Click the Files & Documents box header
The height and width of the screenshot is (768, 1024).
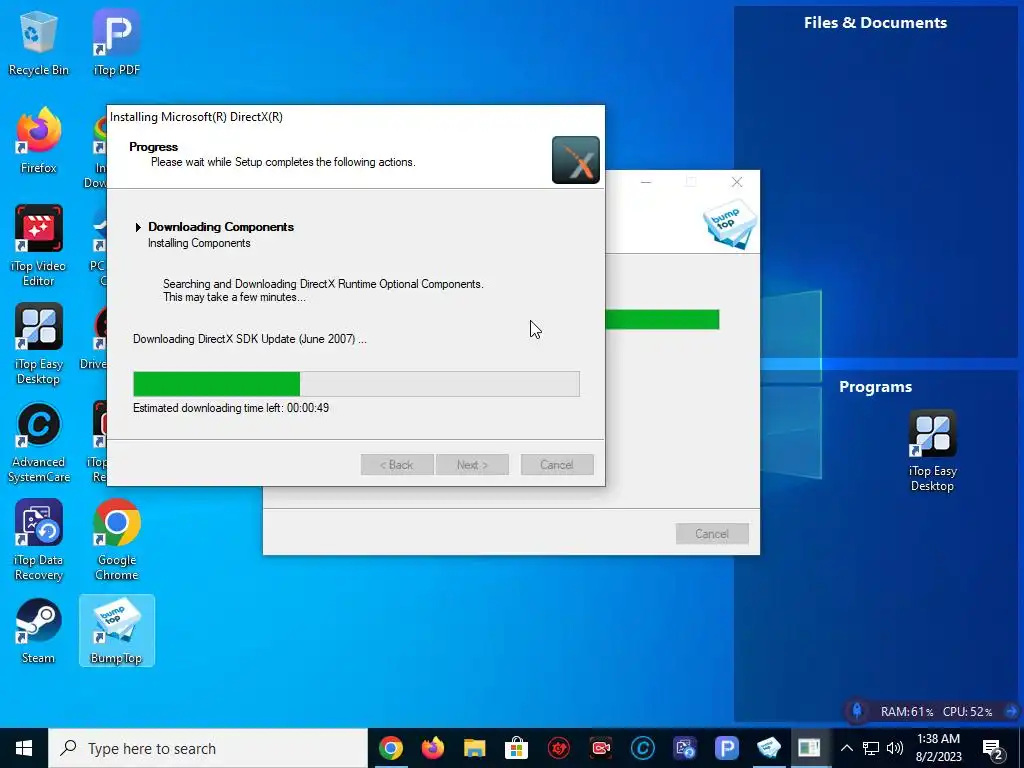pyautogui.click(x=875, y=23)
